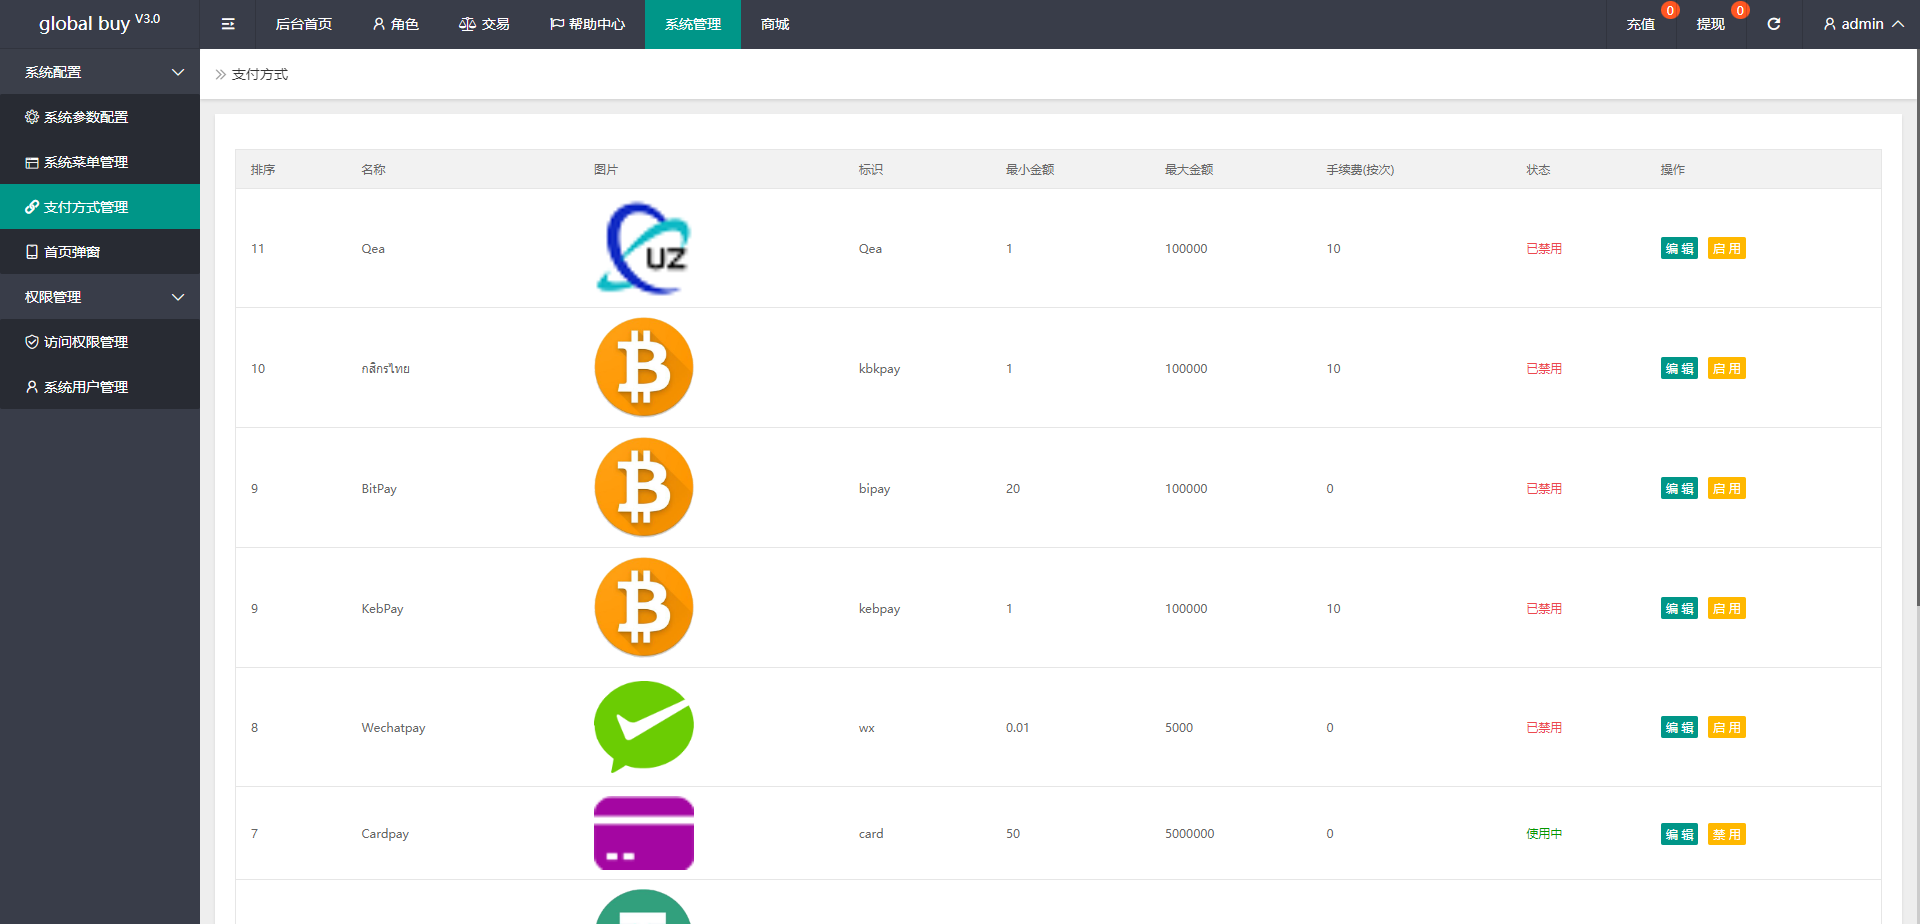Toggle the sidebar collapse hamburger icon
1920x924 pixels.
coord(228,24)
